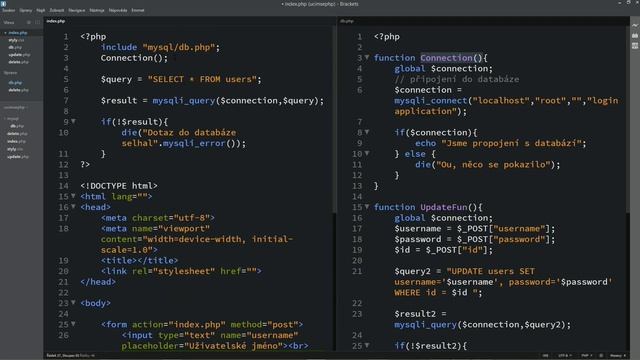The width and height of the screenshot is (640, 360).
Task: Fold the head tag at line 16
Action: [x=73, y=207]
